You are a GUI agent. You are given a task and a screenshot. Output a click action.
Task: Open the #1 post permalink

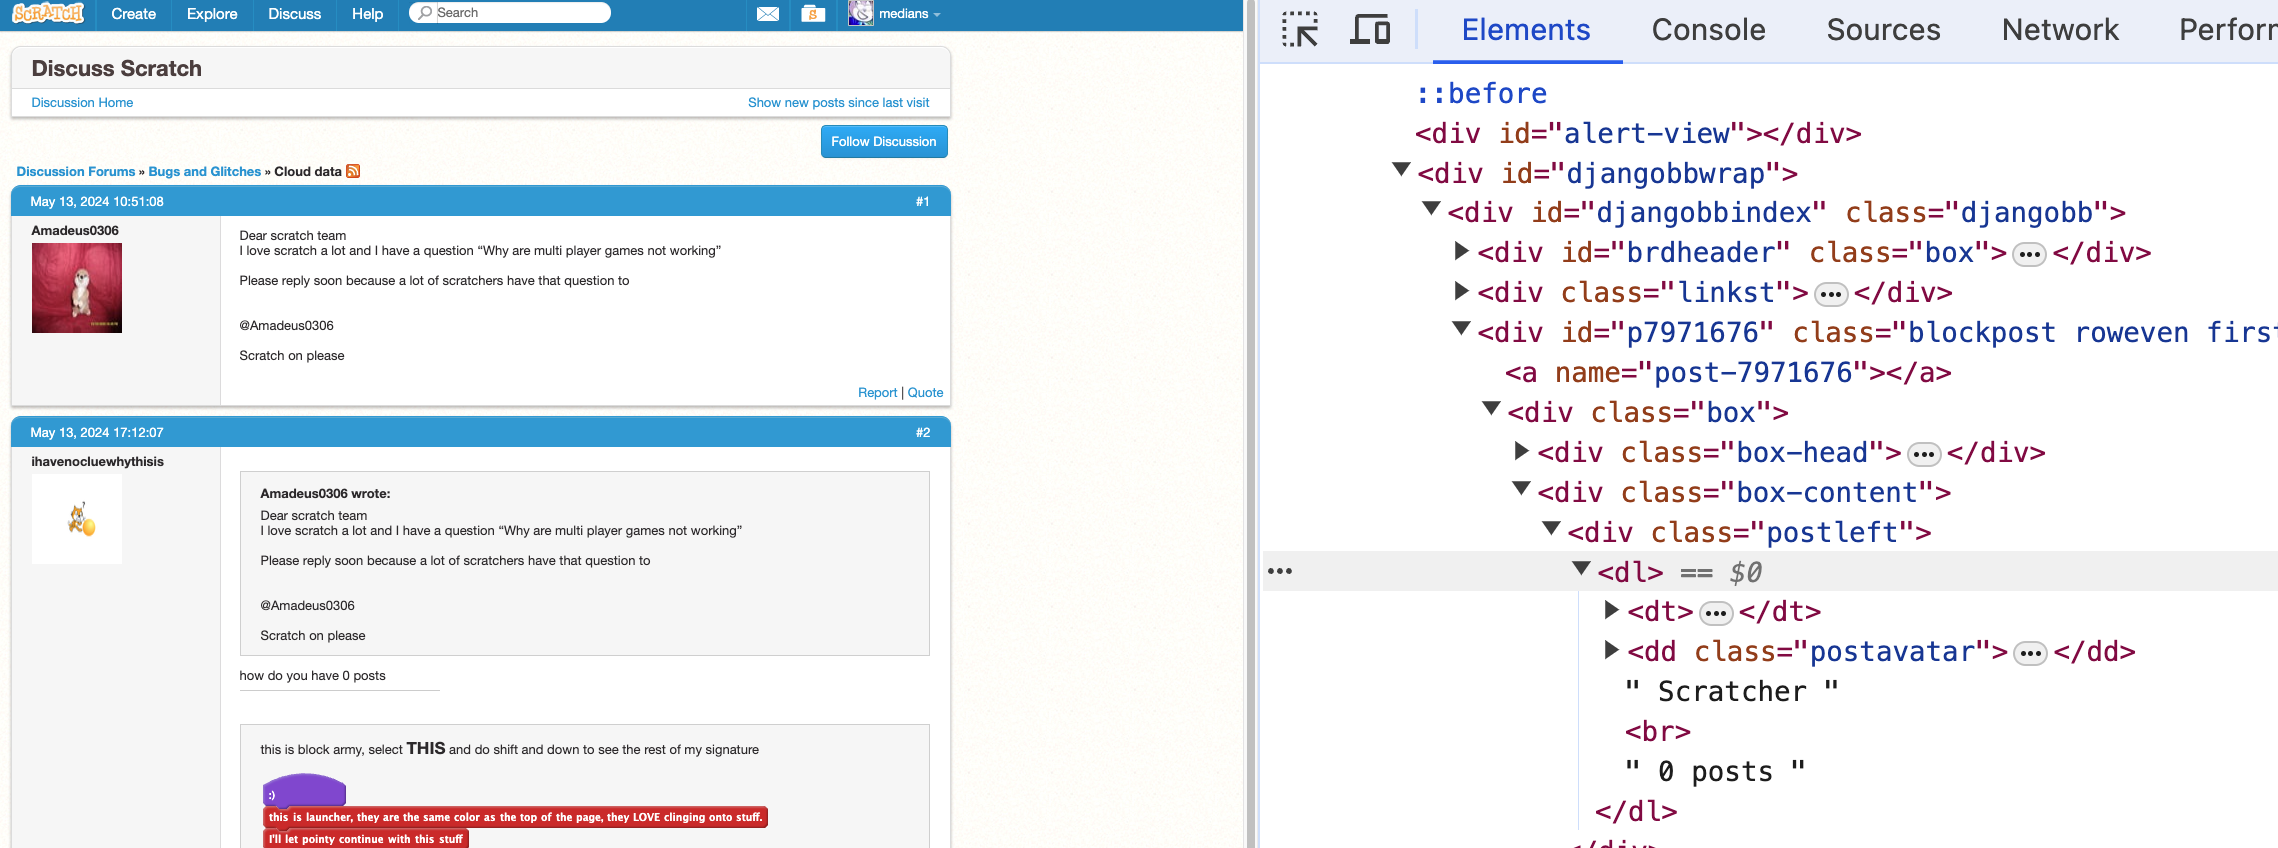(922, 202)
